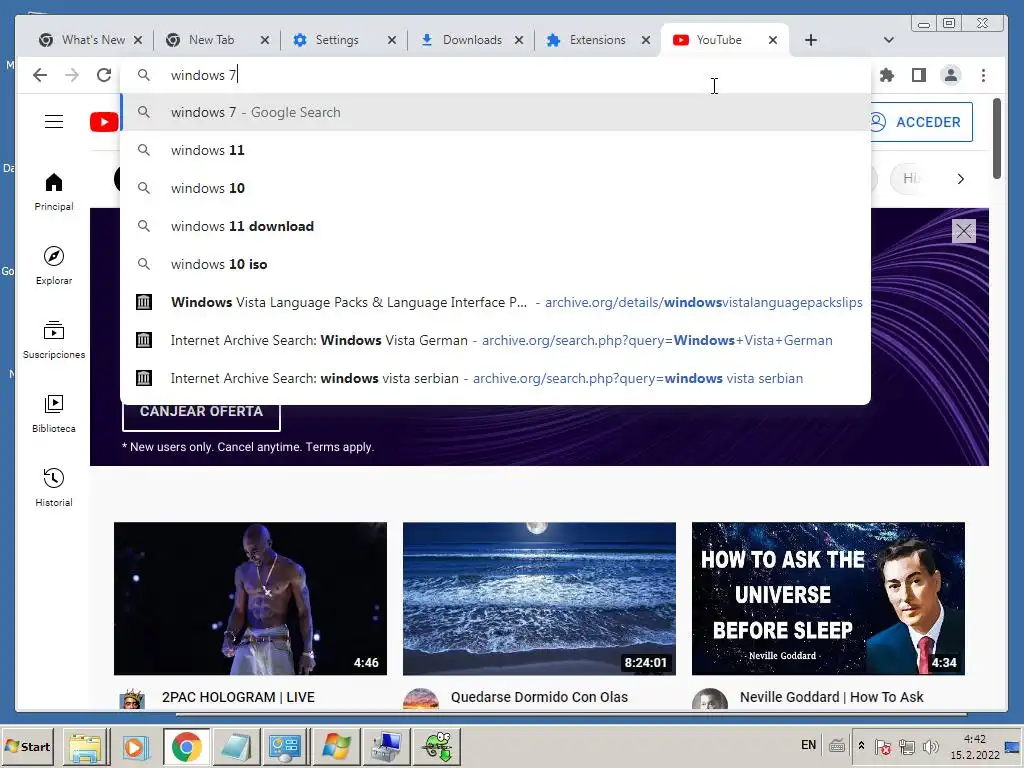Select the 'windows 10 iso' suggestion
Viewport: 1024px width, 768px height.
click(x=495, y=264)
